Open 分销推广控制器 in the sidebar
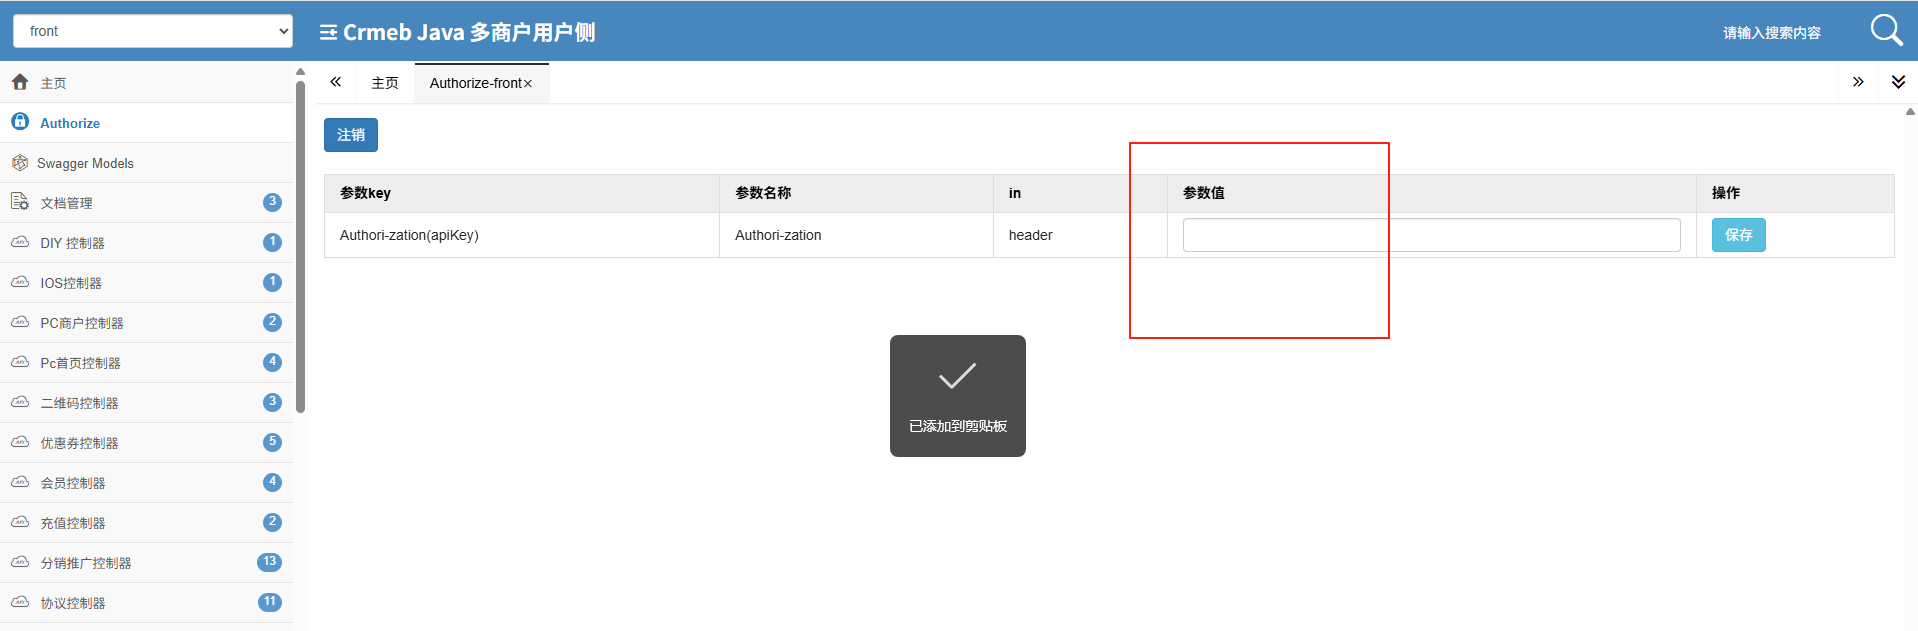Image resolution: width=1918 pixels, height=631 pixels. 147,563
